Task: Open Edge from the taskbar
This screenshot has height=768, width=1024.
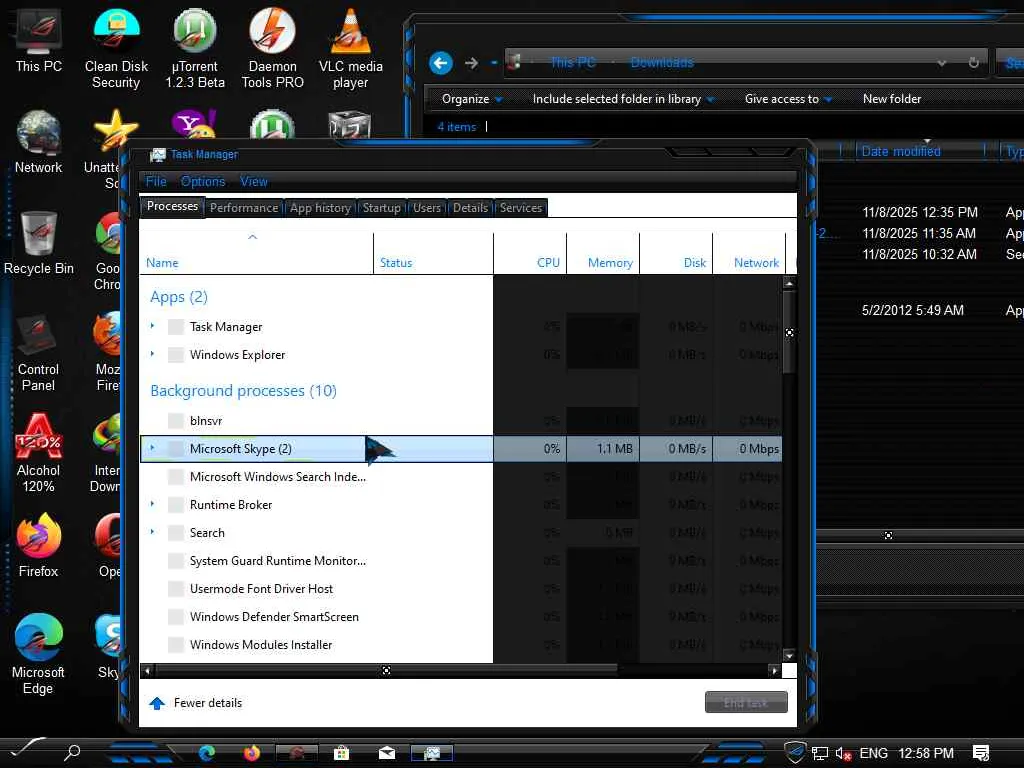Action: tap(207, 753)
